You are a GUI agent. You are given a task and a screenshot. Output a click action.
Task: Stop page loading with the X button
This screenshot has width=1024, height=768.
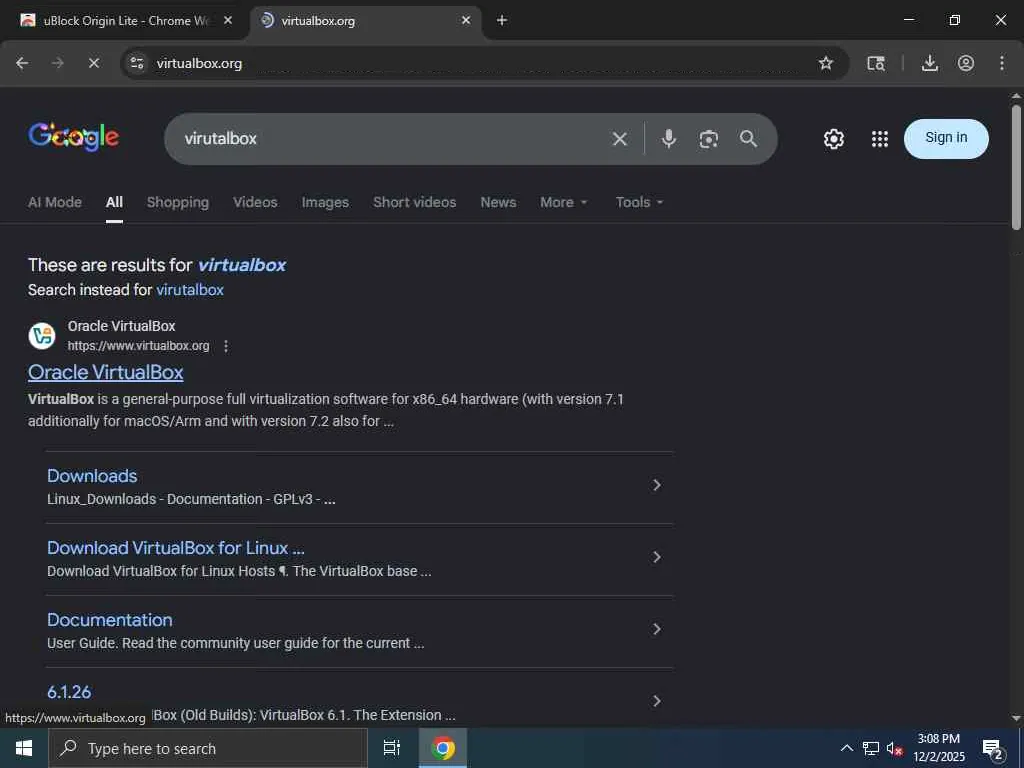(x=93, y=63)
